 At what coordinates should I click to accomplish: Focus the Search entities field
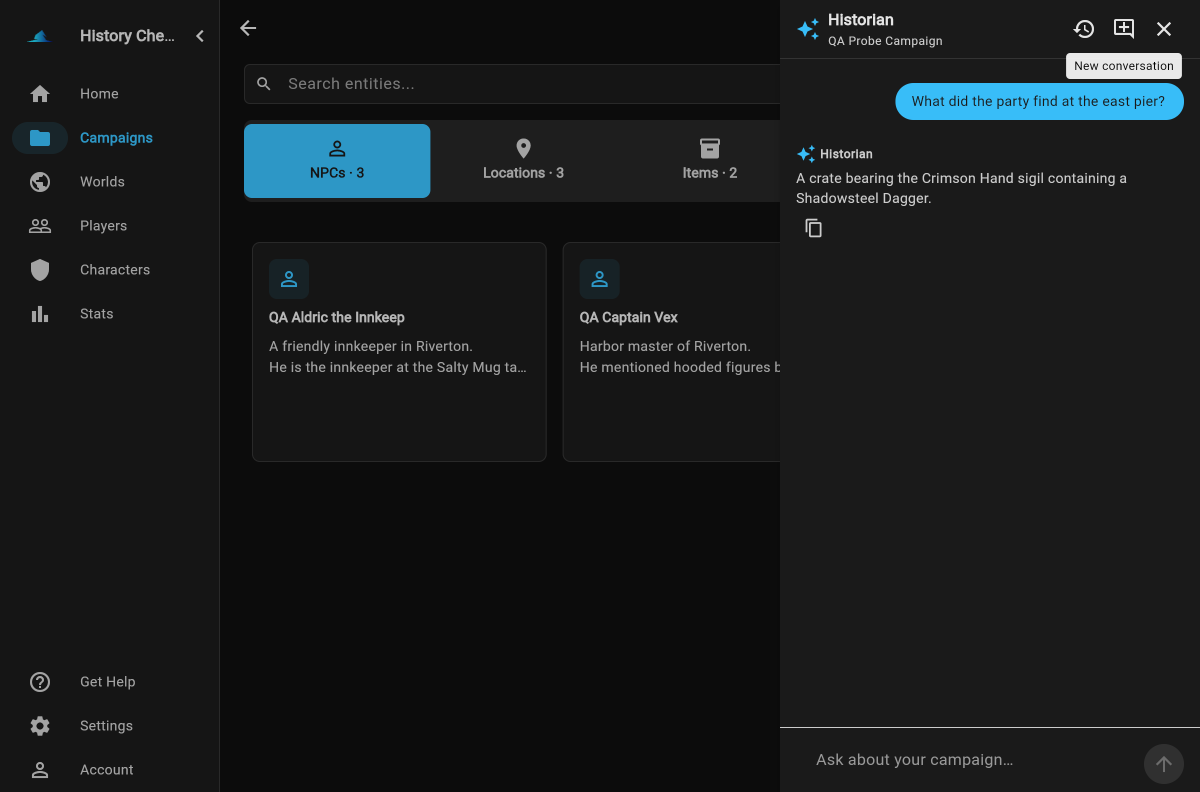(512, 84)
